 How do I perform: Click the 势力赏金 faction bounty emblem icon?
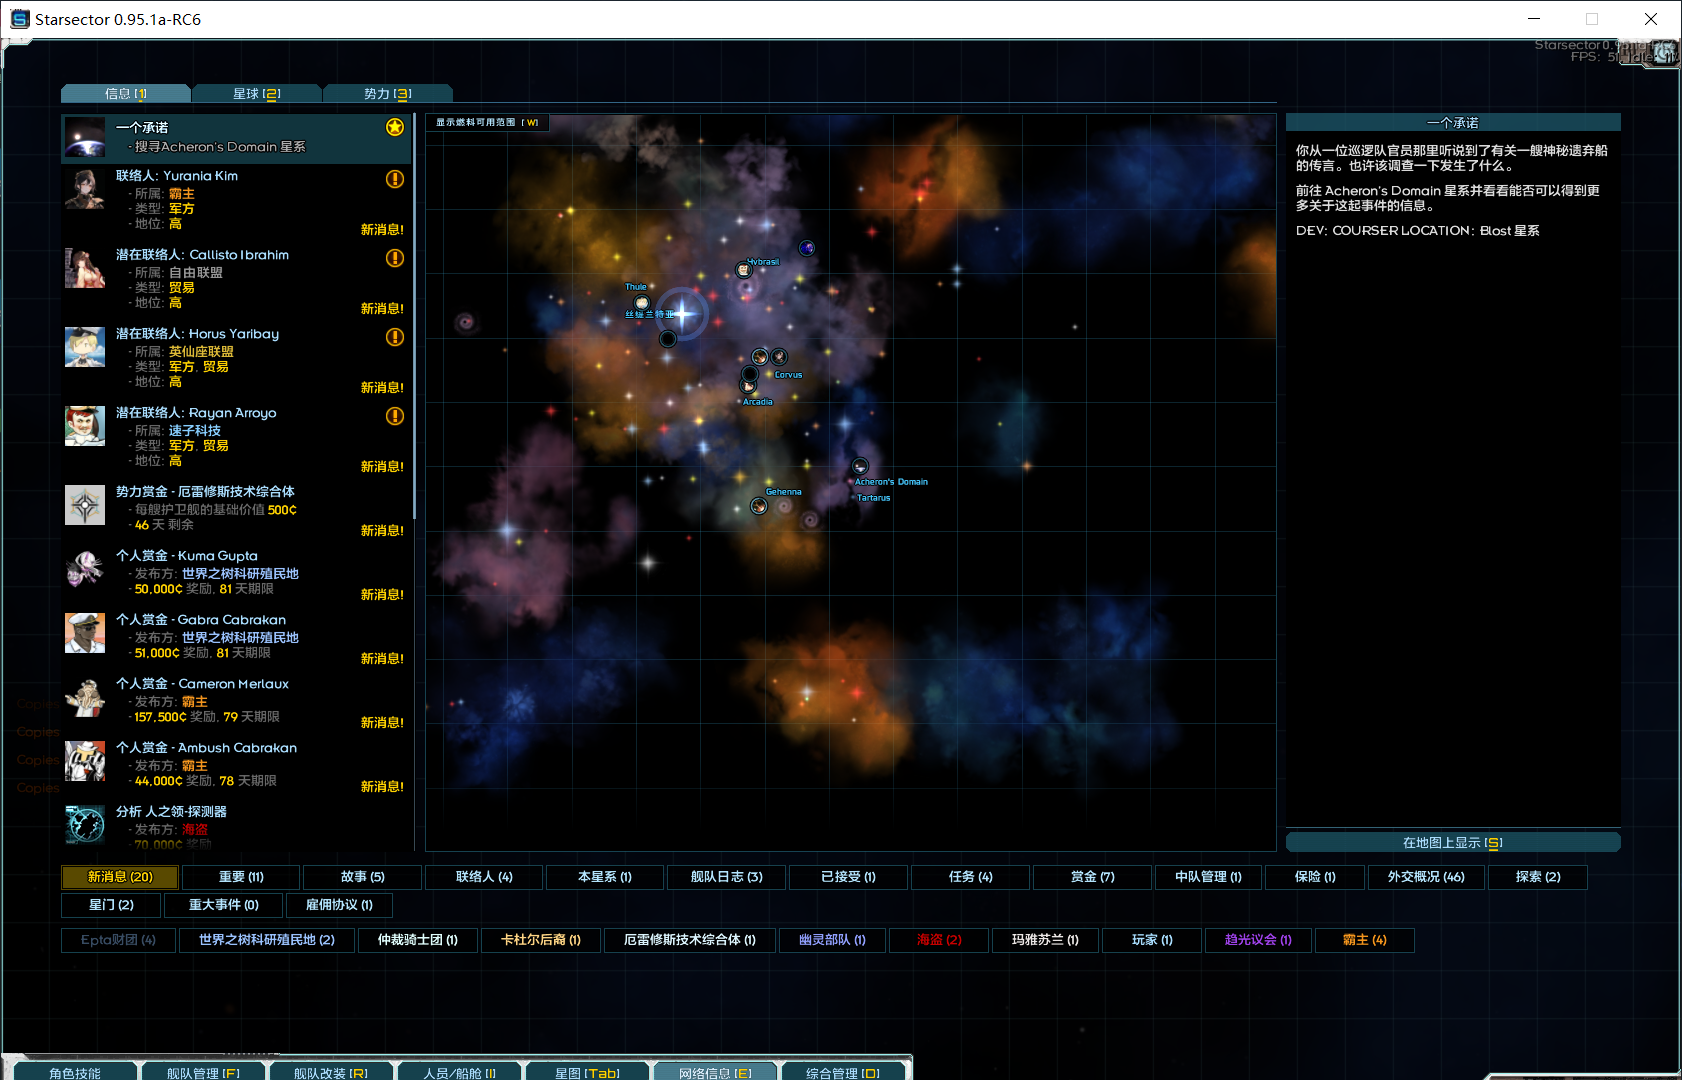pyautogui.click(x=85, y=505)
